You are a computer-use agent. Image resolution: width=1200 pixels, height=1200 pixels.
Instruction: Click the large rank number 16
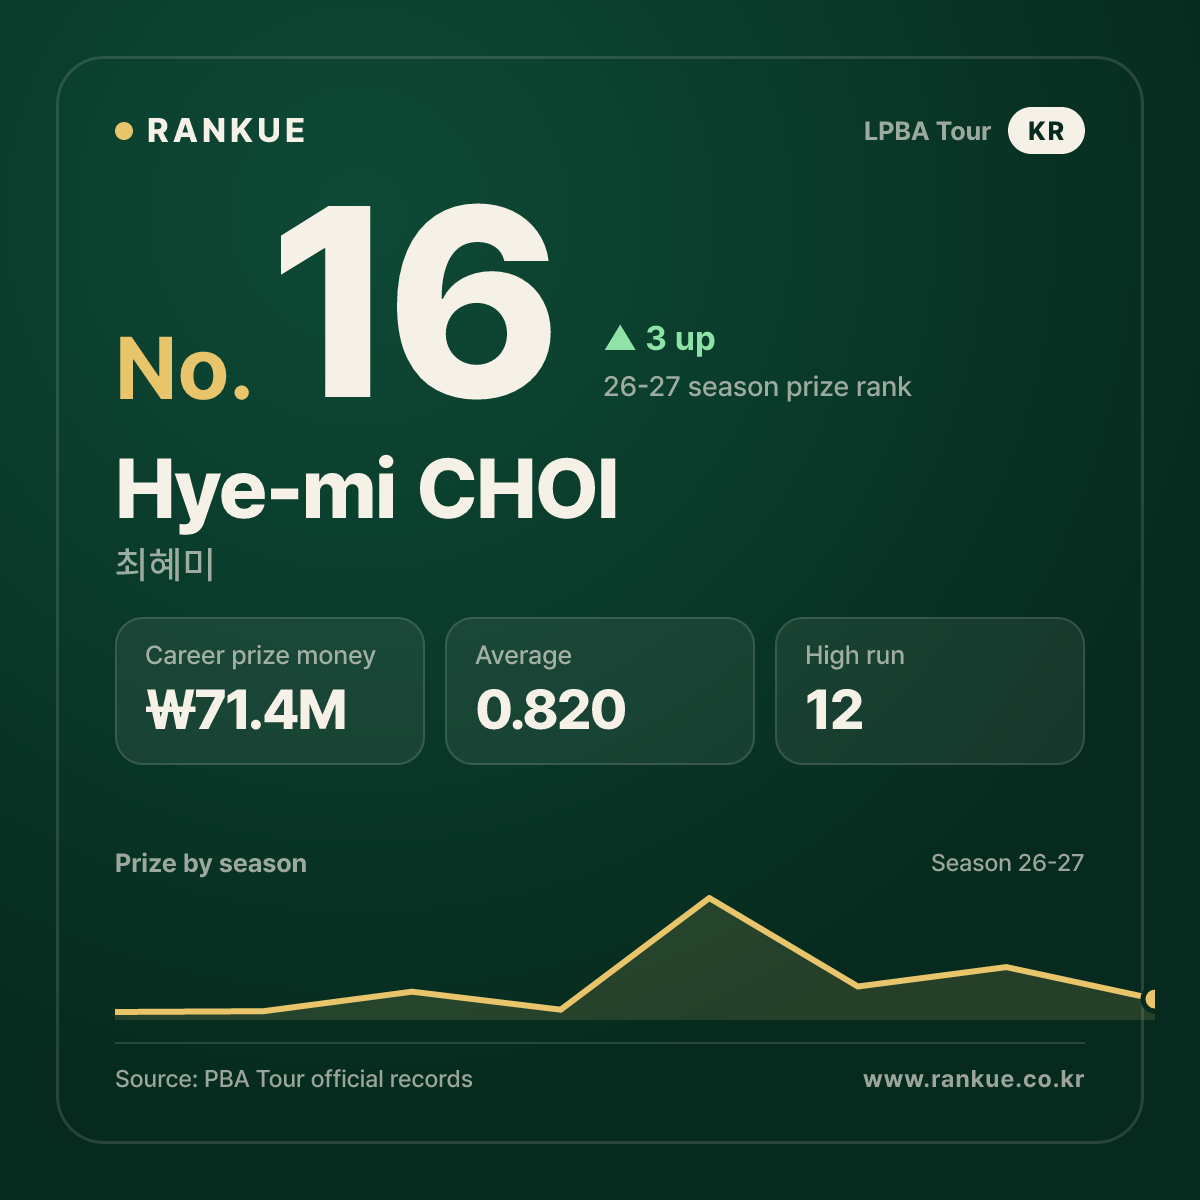click(x=415, y=302)
